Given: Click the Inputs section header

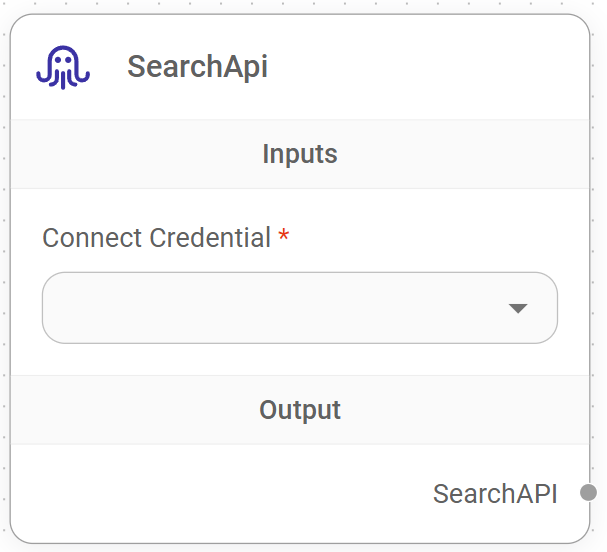Looking at the screenshot, I should tap(299, 154).
